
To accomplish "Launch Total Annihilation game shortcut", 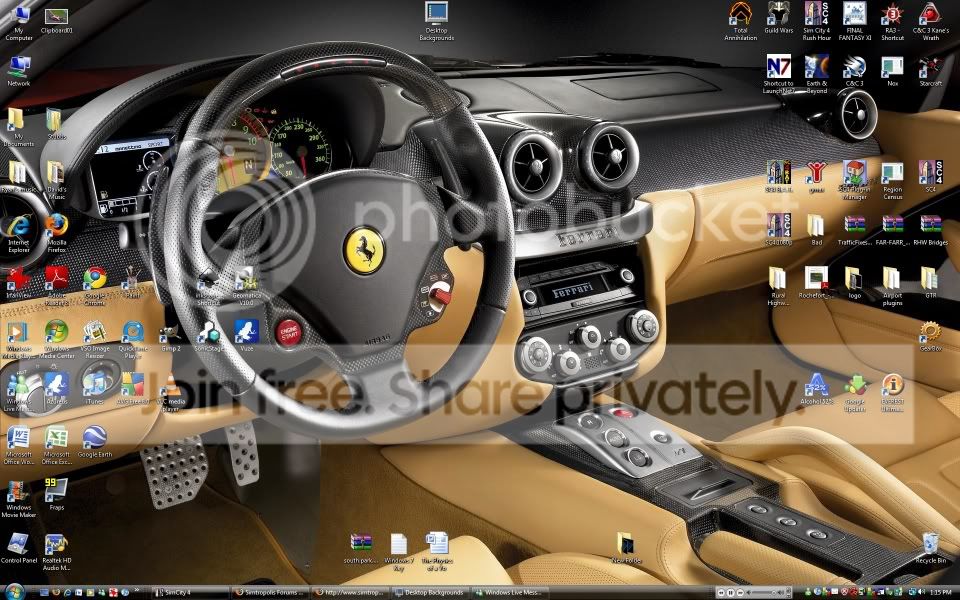I will [x=740, y=21].
